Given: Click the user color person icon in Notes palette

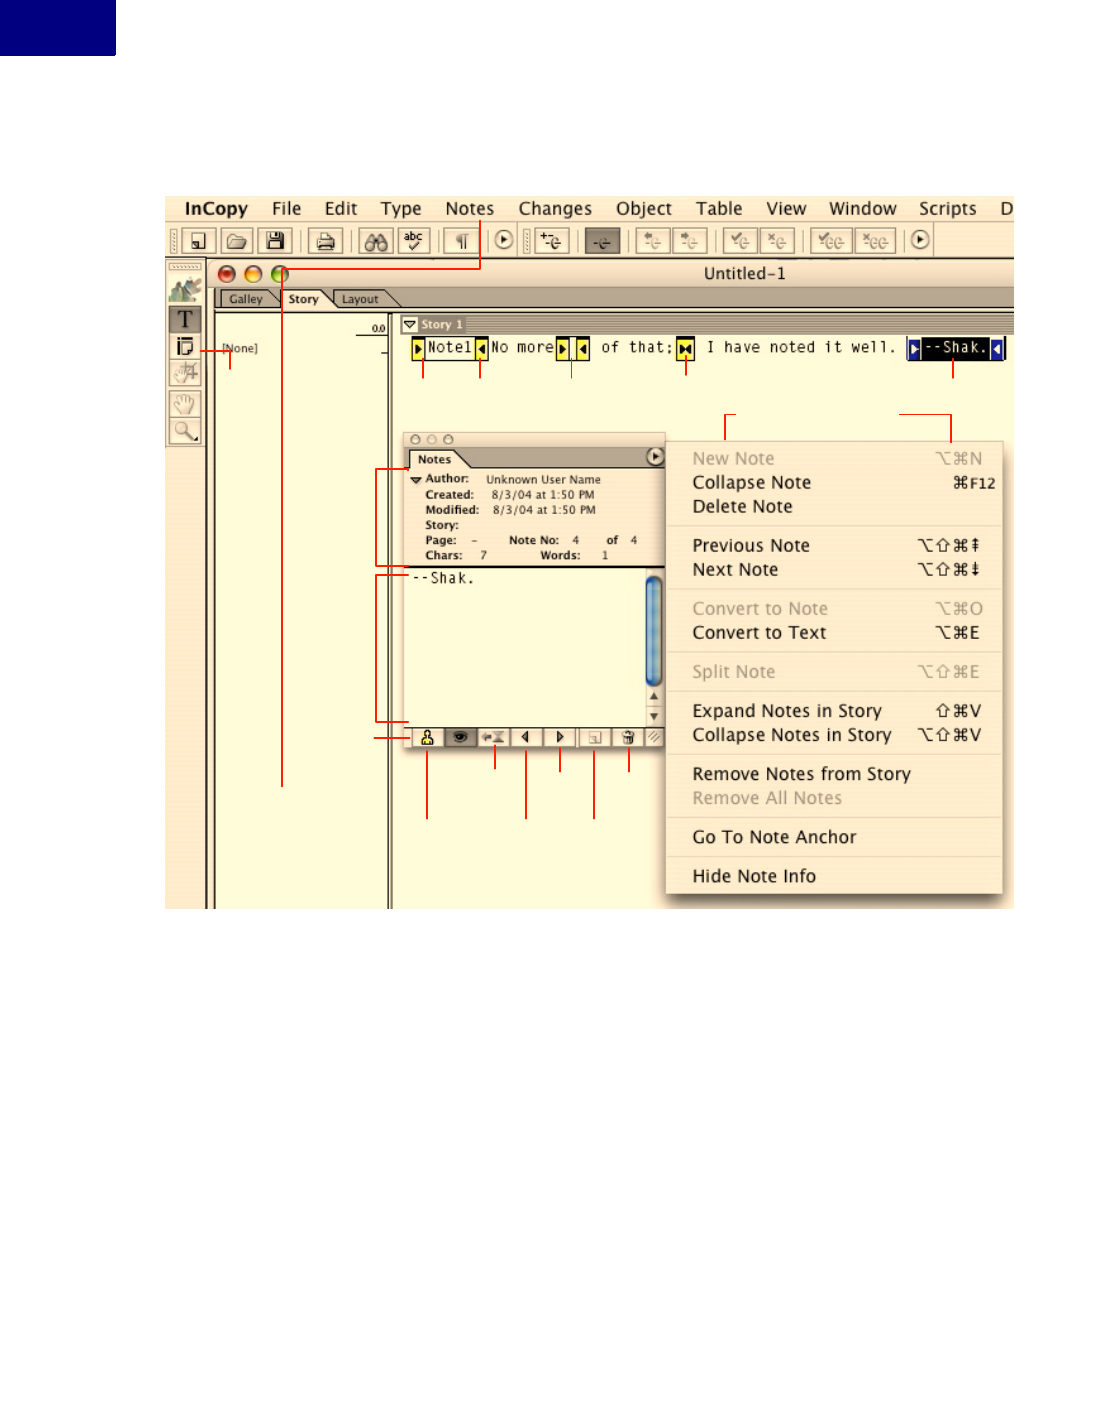Looking at the screenshot, I should 427,737.
